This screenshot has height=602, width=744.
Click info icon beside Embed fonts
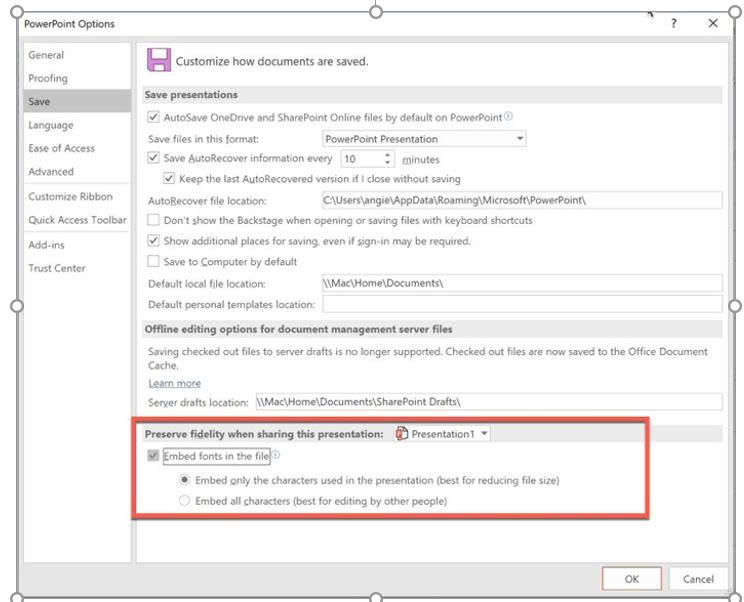276,456
